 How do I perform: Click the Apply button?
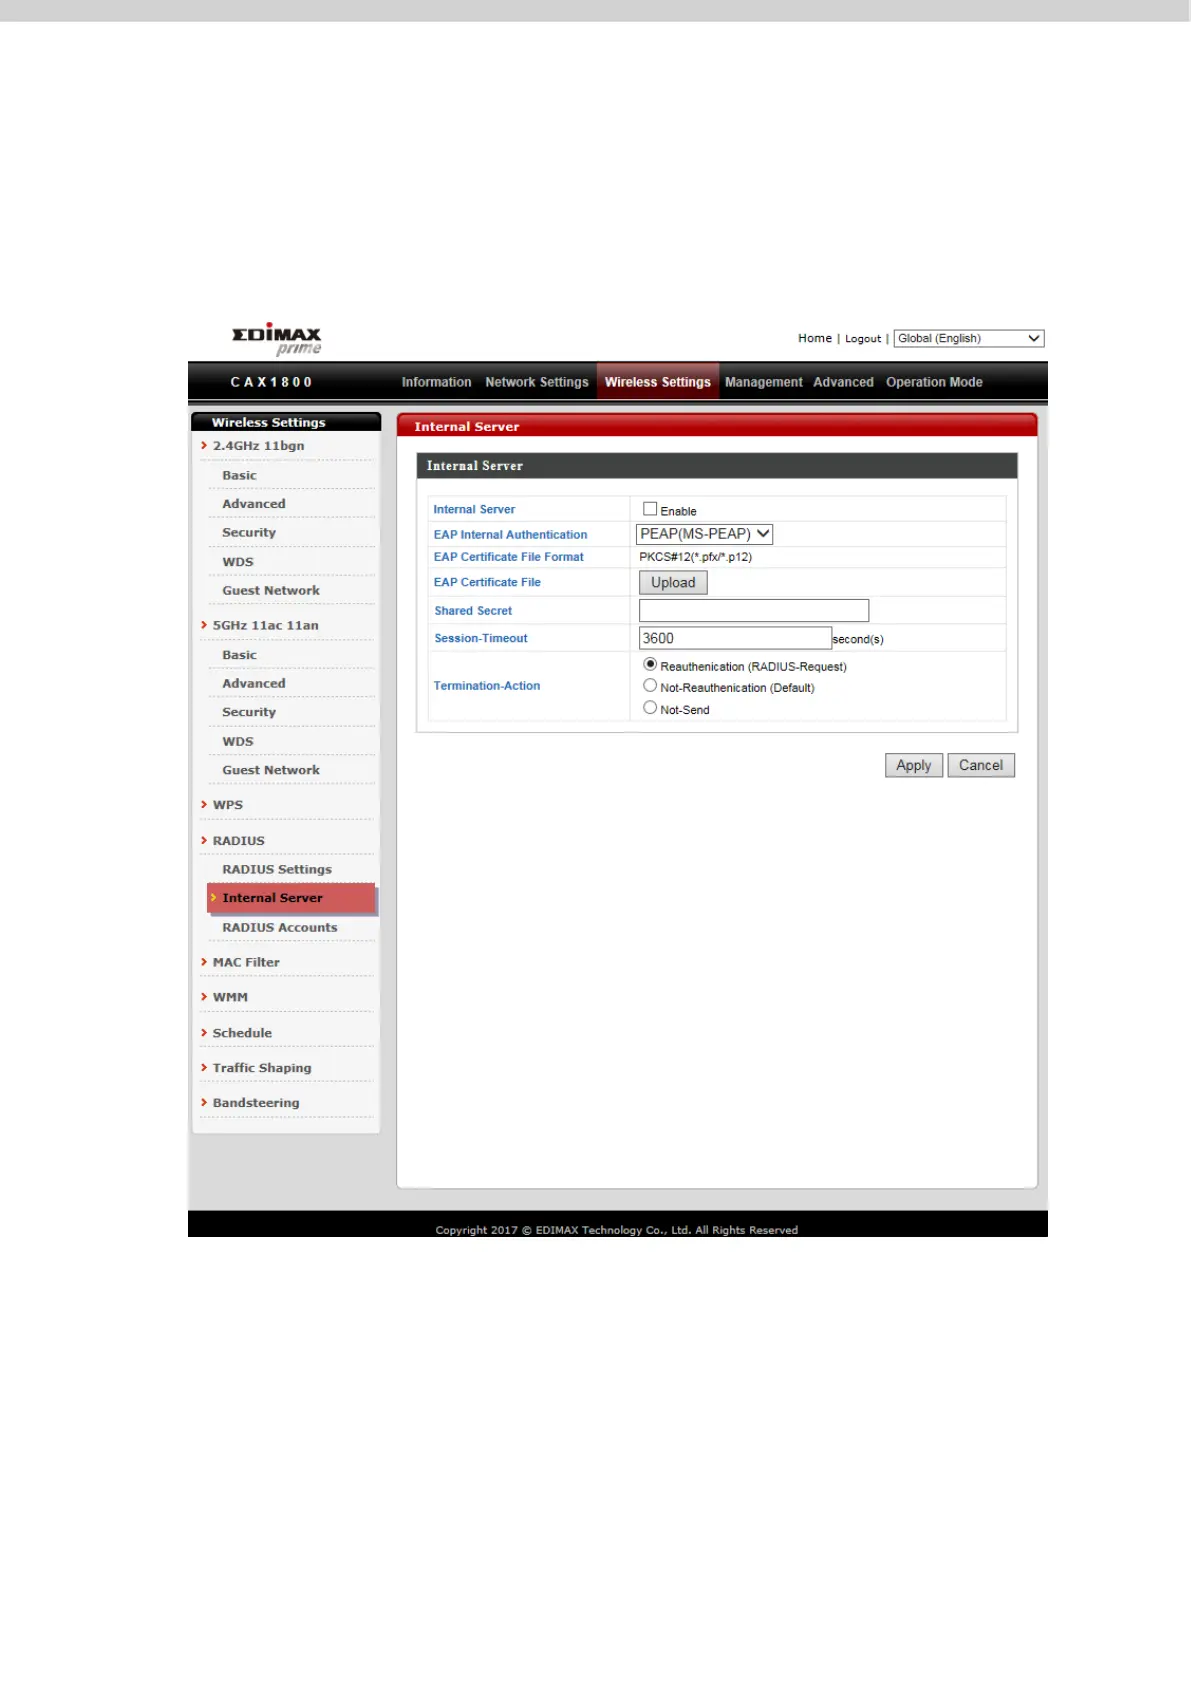tap(914, 765)
